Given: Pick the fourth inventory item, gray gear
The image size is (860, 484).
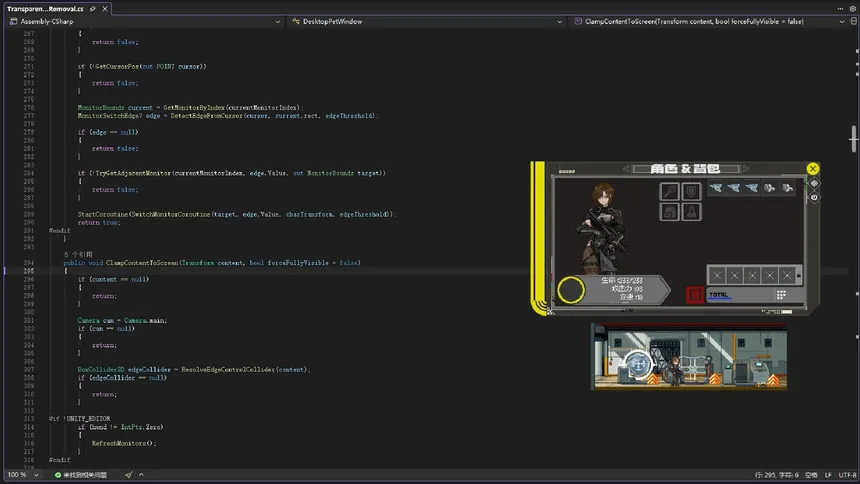Looking at the screenshot, I should click(x=770, y=188).
